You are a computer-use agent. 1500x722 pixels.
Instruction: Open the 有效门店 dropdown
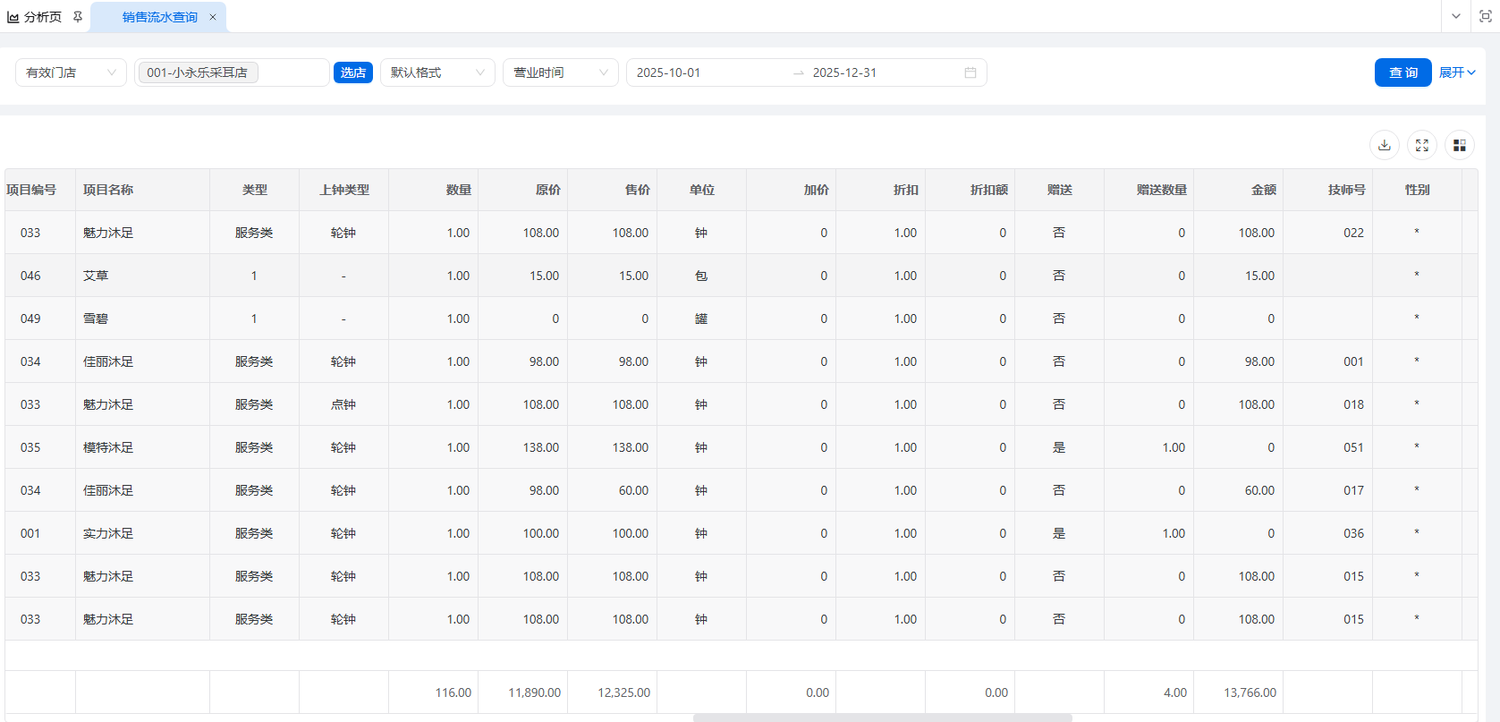coord(71,73)
